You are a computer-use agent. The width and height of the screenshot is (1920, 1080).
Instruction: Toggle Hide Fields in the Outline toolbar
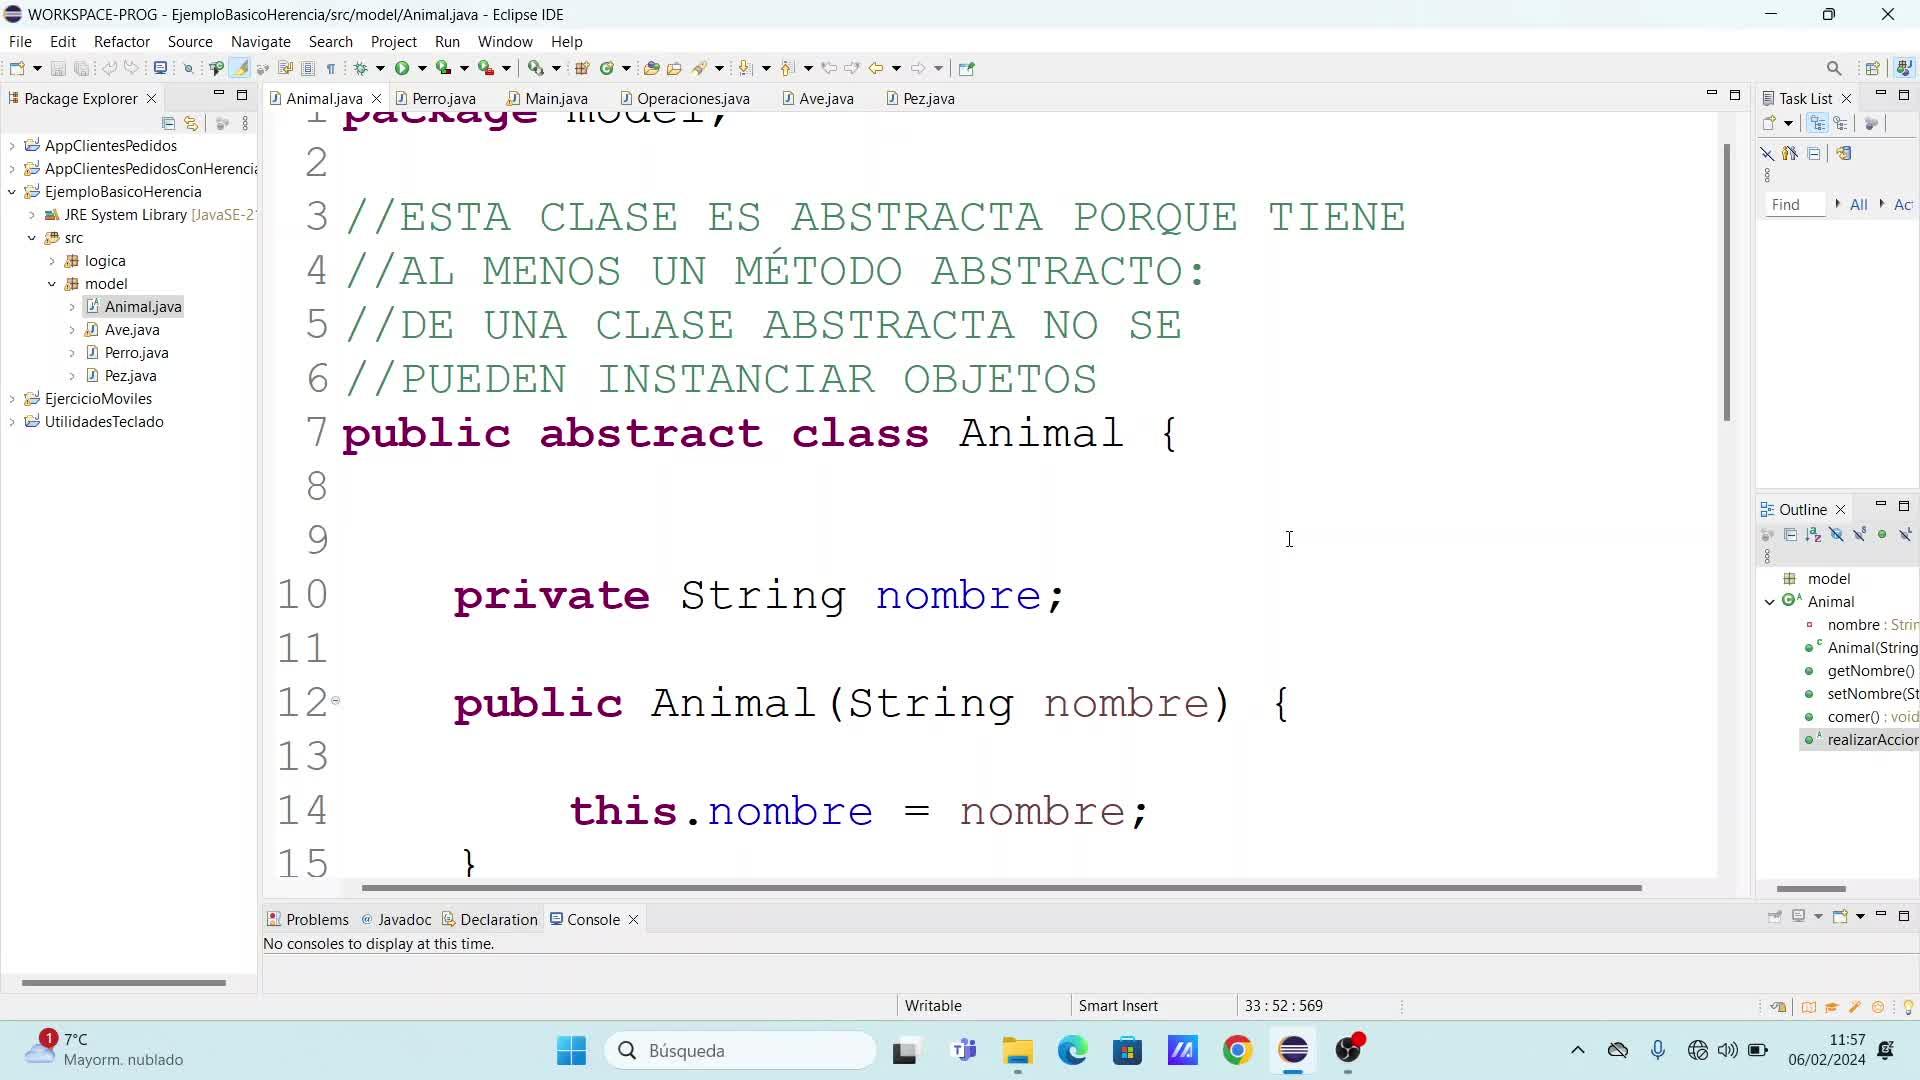click(x=1836, y=535)
